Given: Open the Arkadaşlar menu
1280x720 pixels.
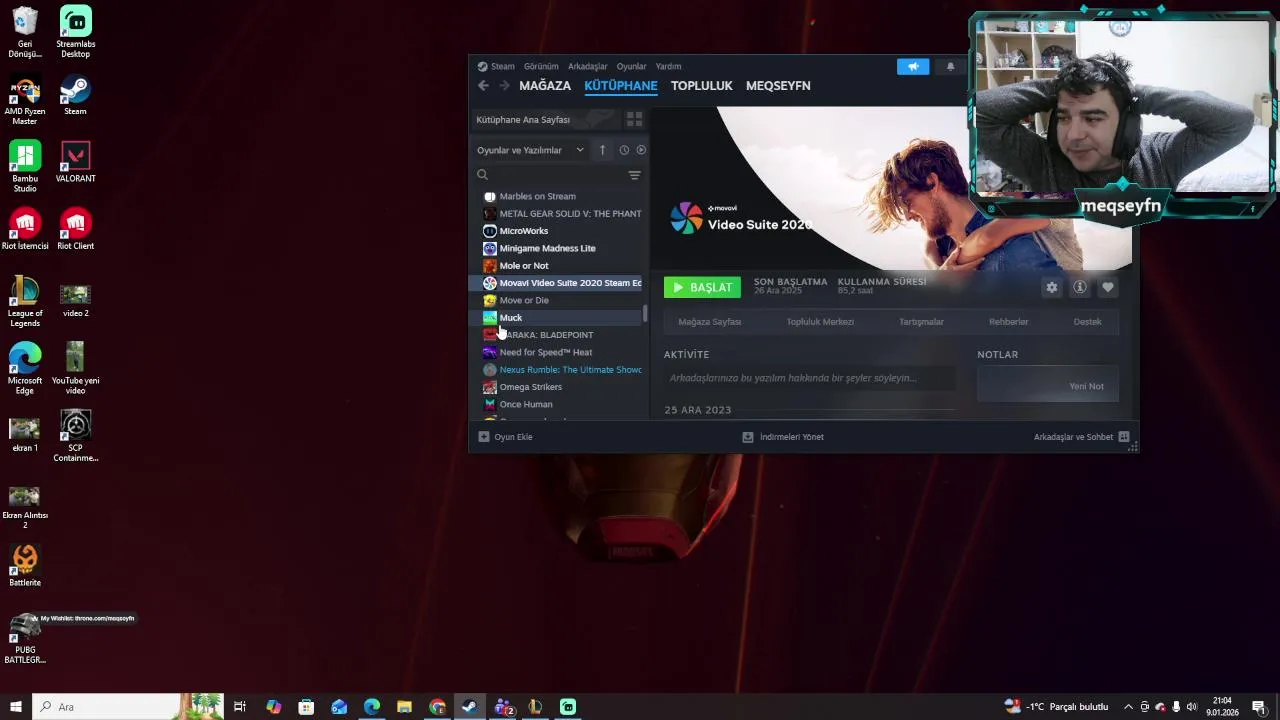Looking at the screenshot, I should (x=588, y=66).
